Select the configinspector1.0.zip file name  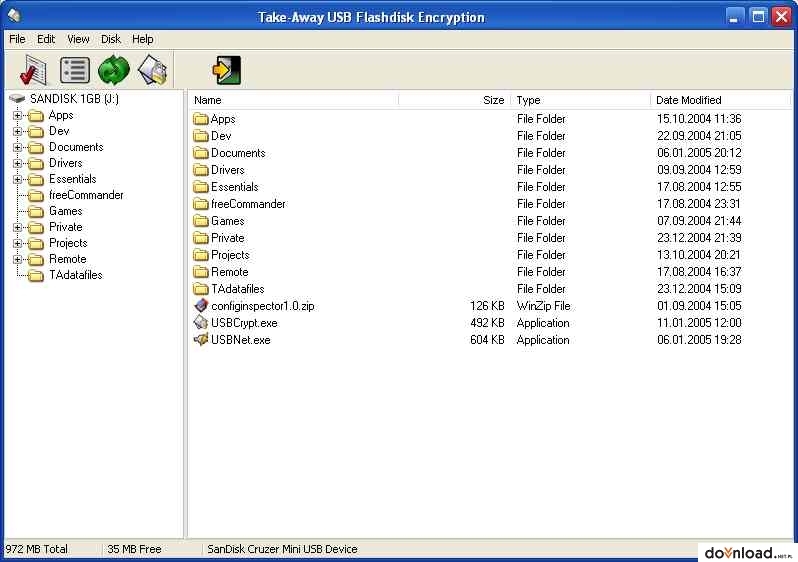coord(263,306)
